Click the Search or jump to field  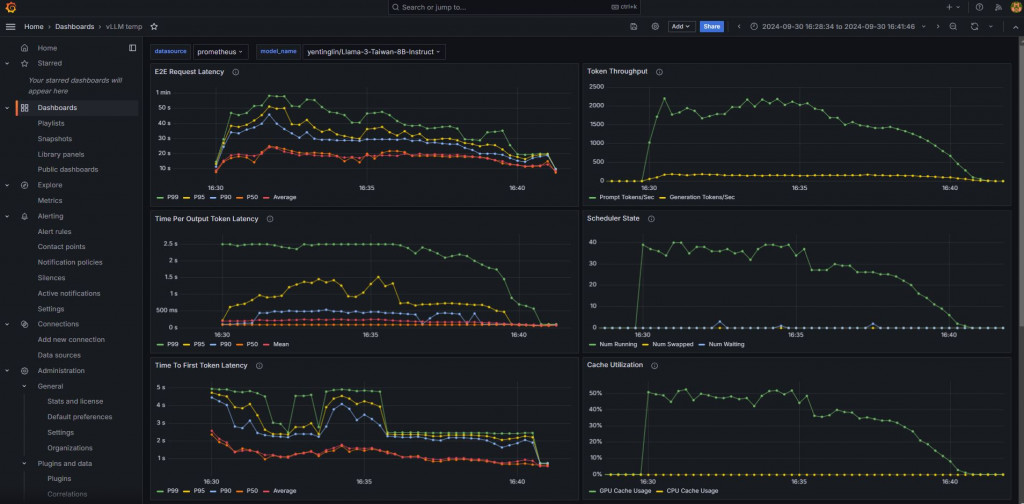[x=512, y=8]
